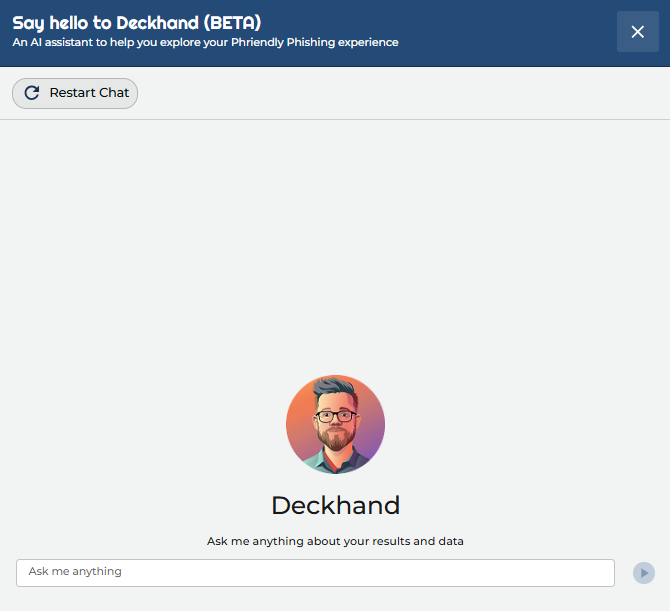
Task: Click the large Deckhand name heading
Action: click(x=335, y=505)
